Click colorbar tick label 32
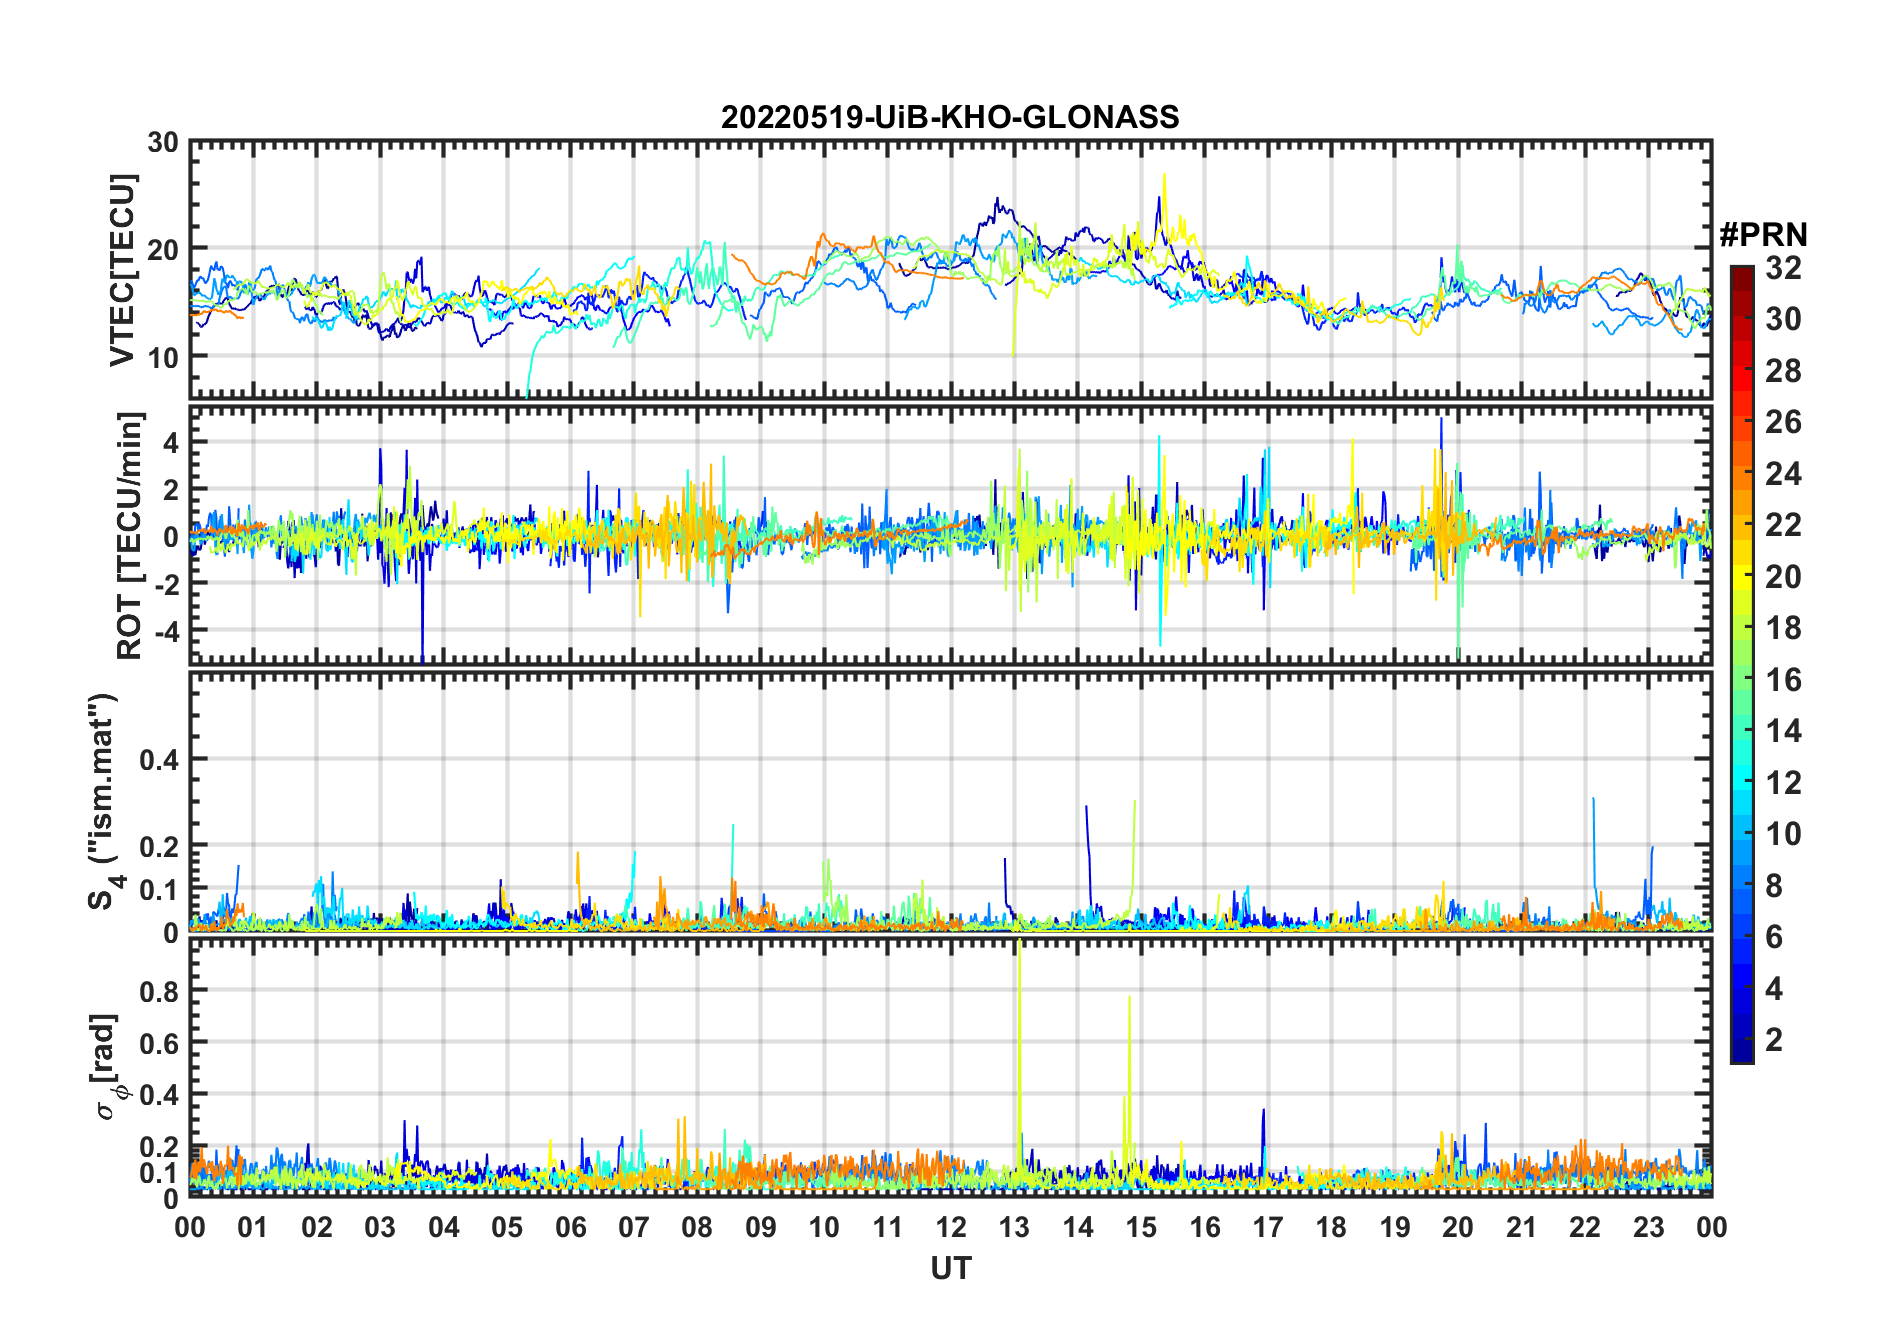This screenshot has height=1330, width=1902. [x=1783, y=268]
